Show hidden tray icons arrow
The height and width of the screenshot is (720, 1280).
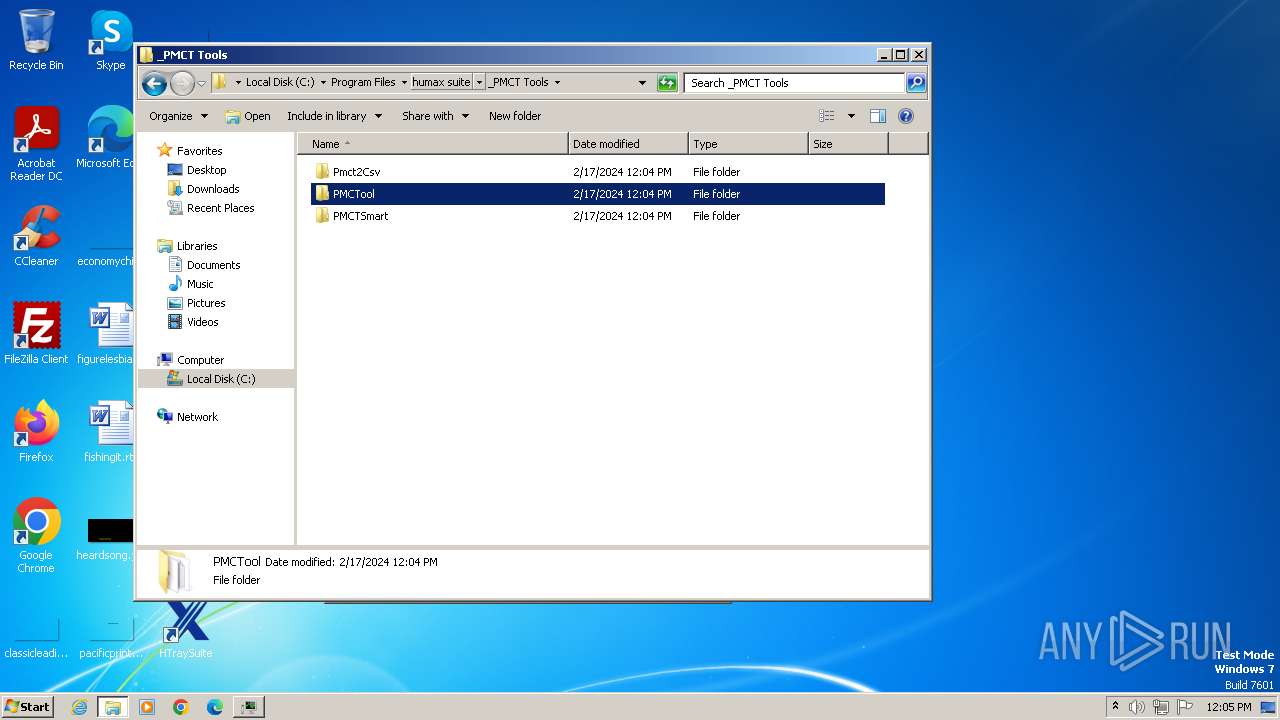coord(1115,707)
